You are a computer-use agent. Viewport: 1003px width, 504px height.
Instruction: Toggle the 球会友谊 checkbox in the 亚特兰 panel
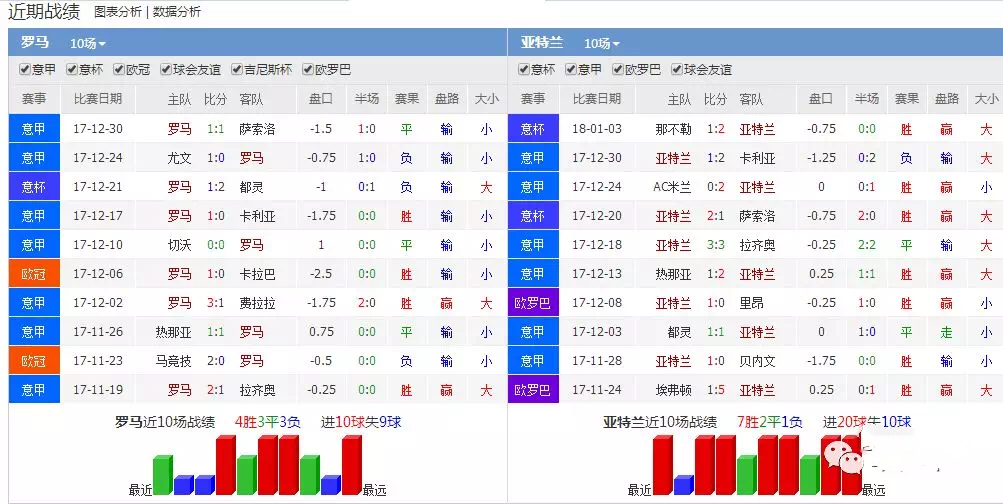point(677,70)
